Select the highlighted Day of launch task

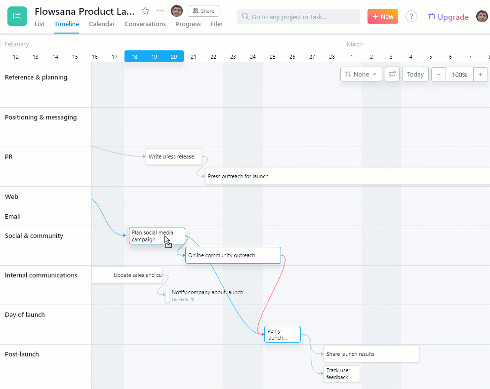[x=282, y=334]
